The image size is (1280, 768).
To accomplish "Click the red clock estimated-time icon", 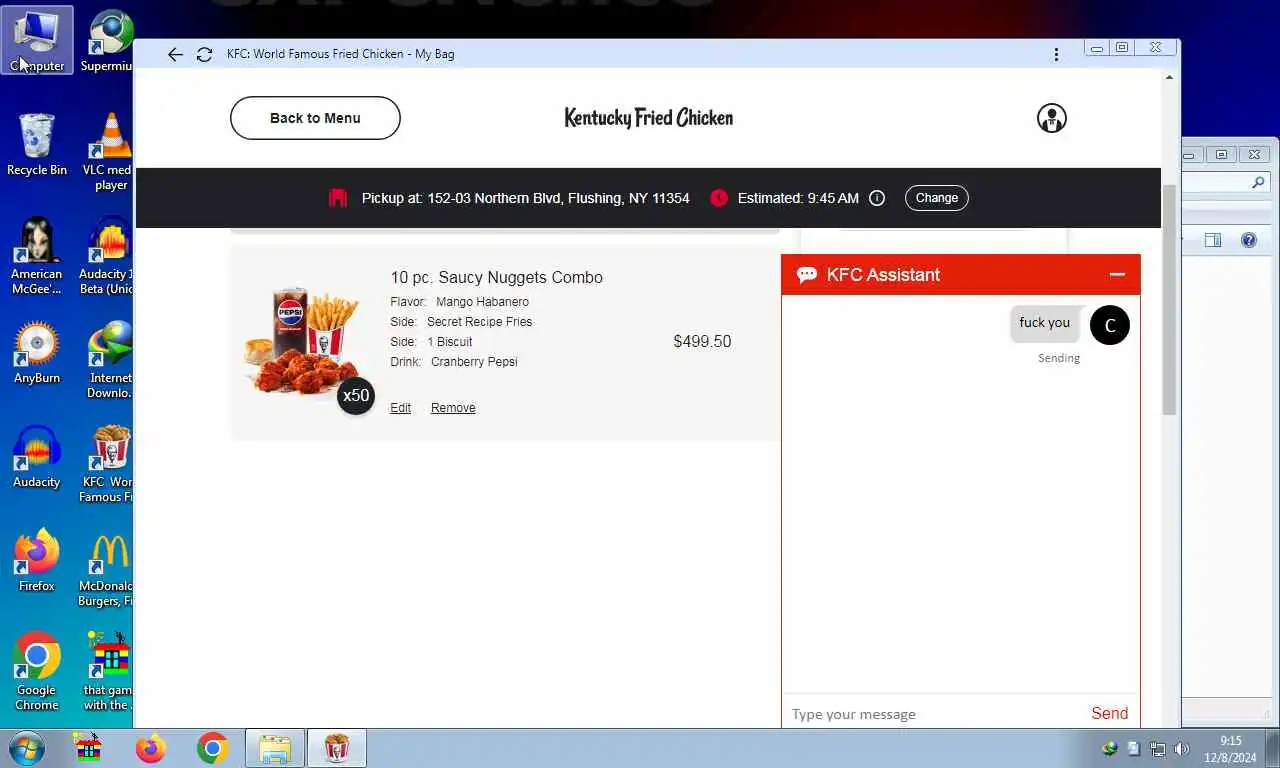I will click(x=719, y=198).
